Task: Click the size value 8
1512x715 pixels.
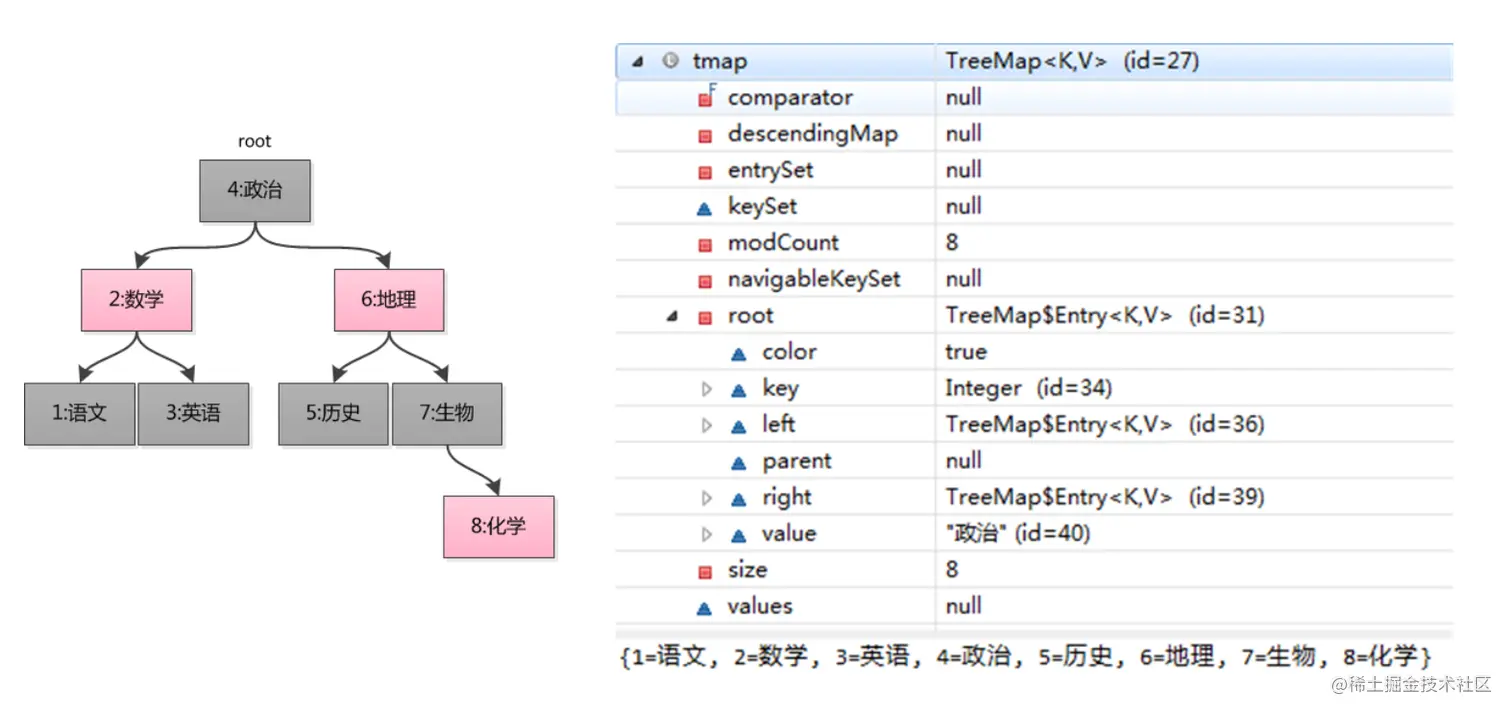Action: [952, 570]
